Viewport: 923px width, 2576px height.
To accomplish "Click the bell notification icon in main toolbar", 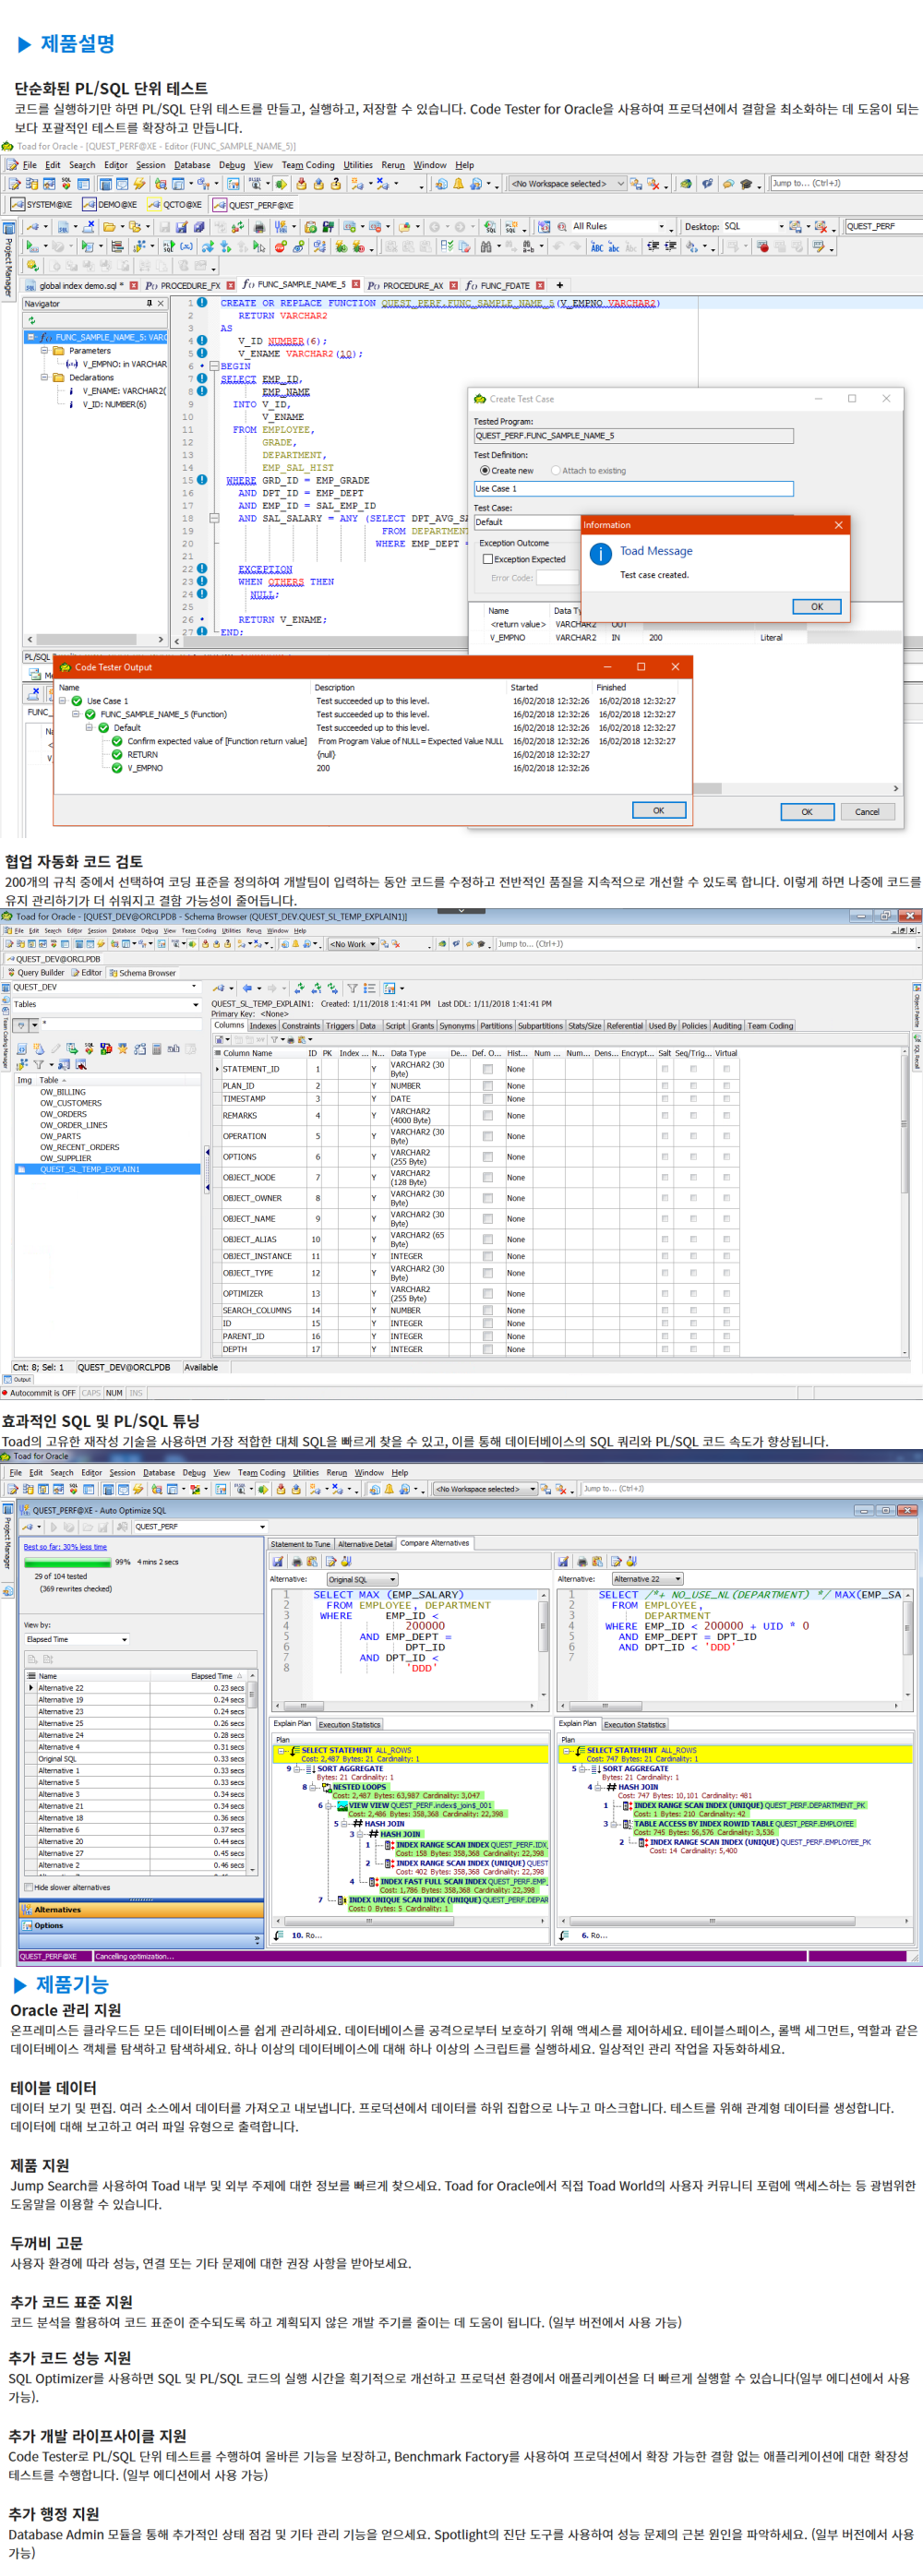I will tap(459, 184).
